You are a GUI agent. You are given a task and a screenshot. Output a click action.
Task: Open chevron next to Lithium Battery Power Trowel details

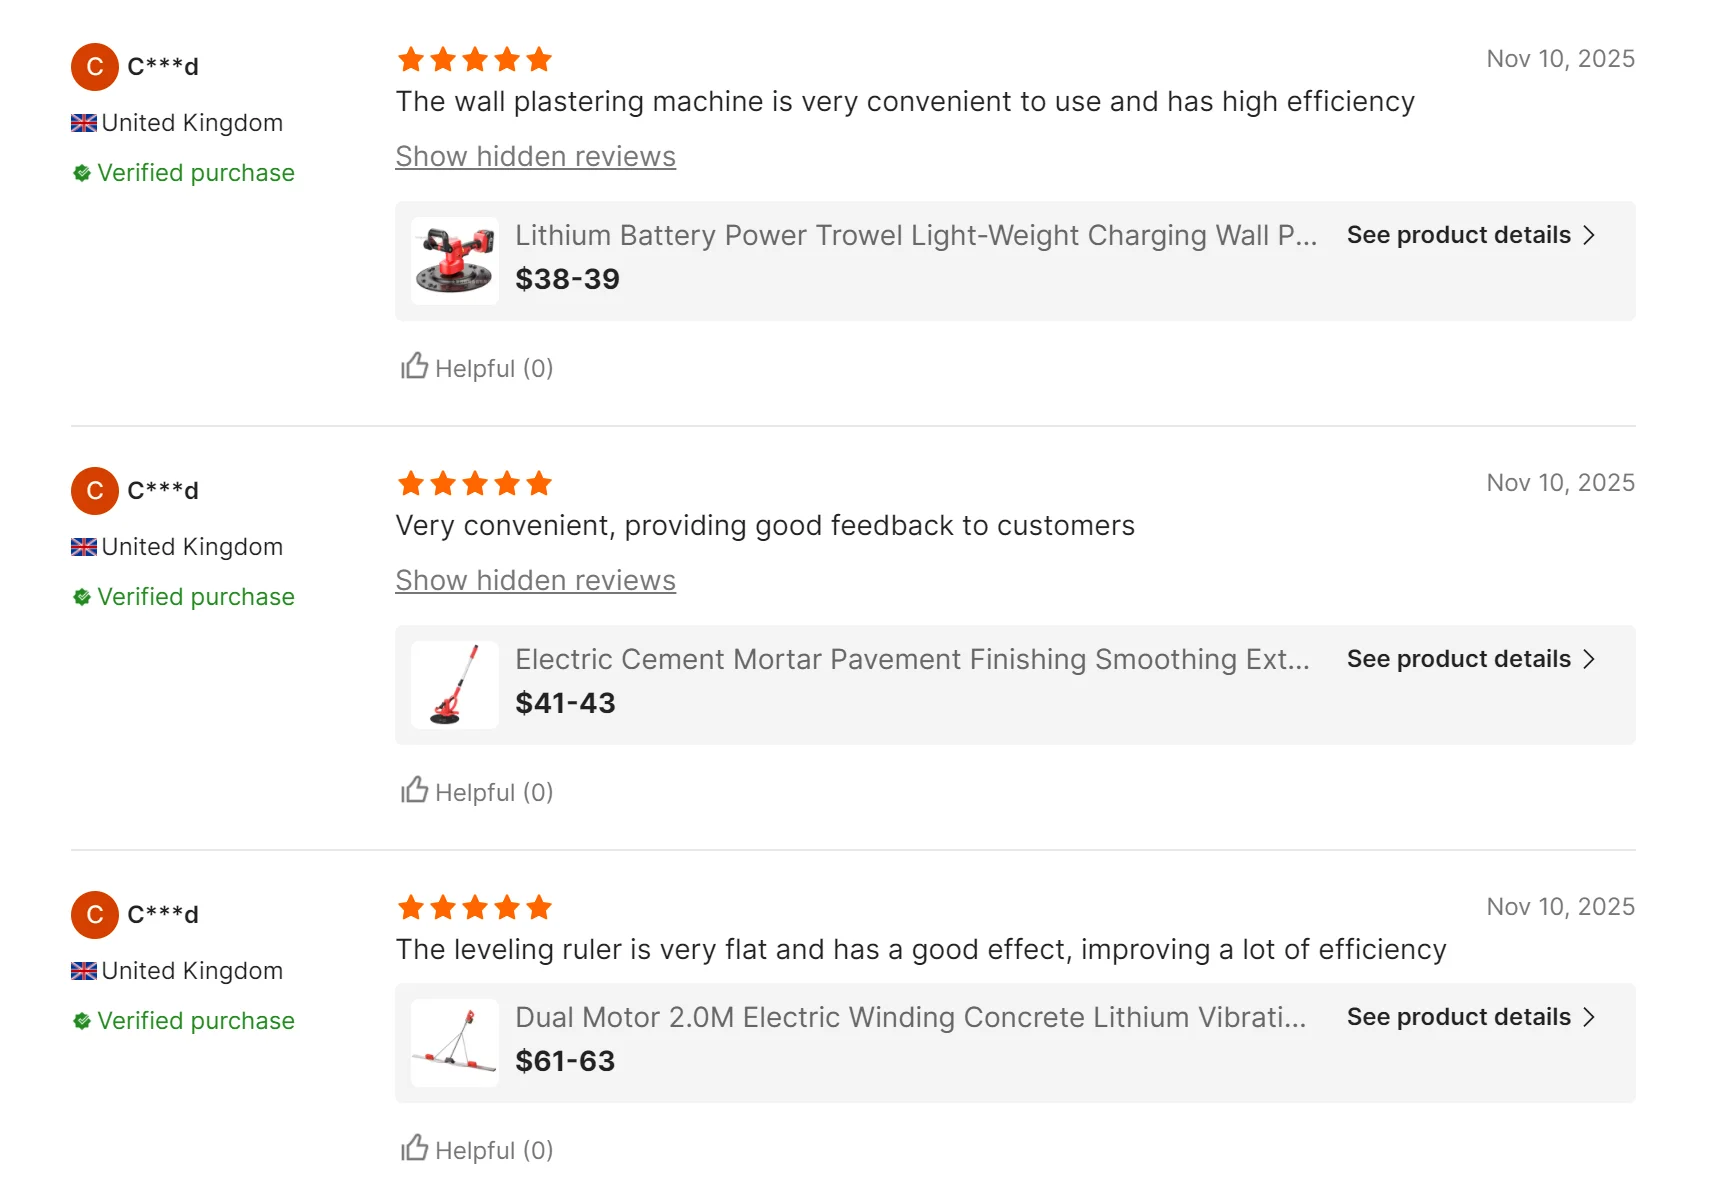tap(1589, 235)
